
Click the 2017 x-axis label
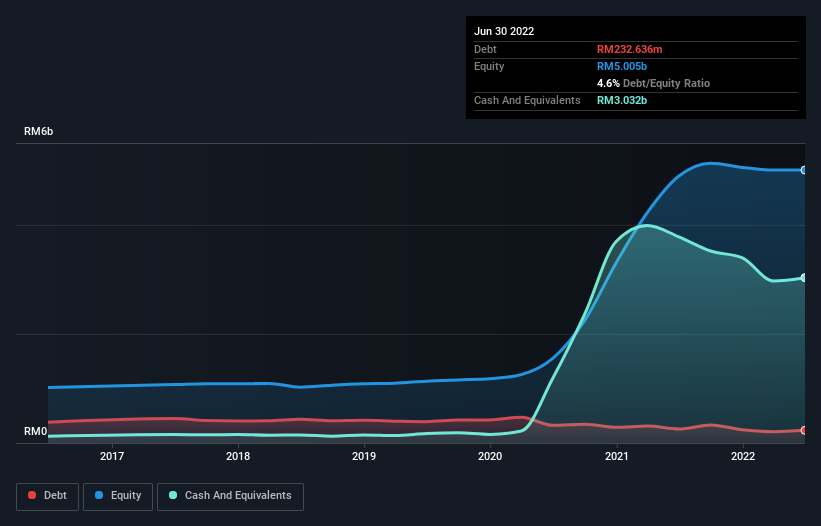[x=112, y=456]
